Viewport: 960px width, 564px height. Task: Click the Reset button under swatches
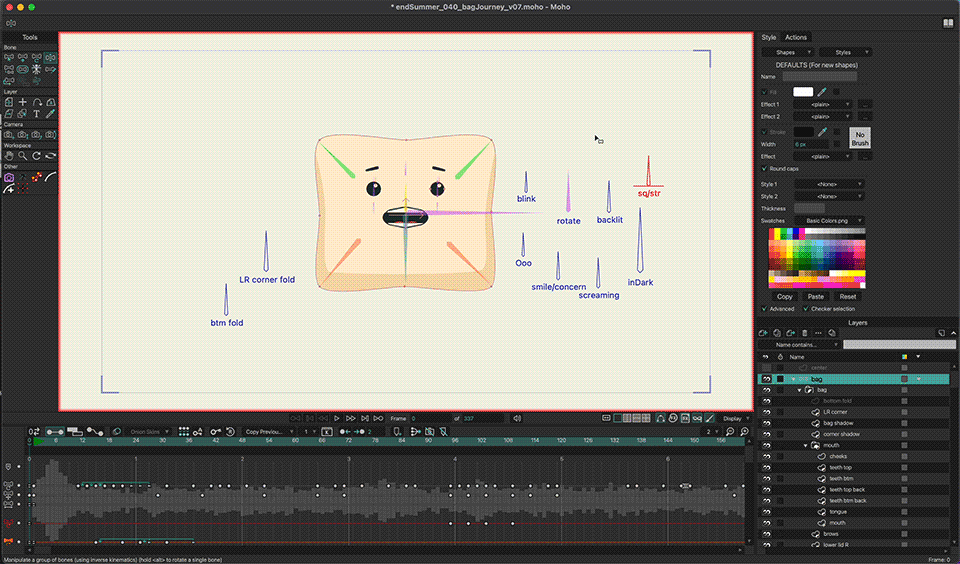pyautogui.click(x=848, y=297)
